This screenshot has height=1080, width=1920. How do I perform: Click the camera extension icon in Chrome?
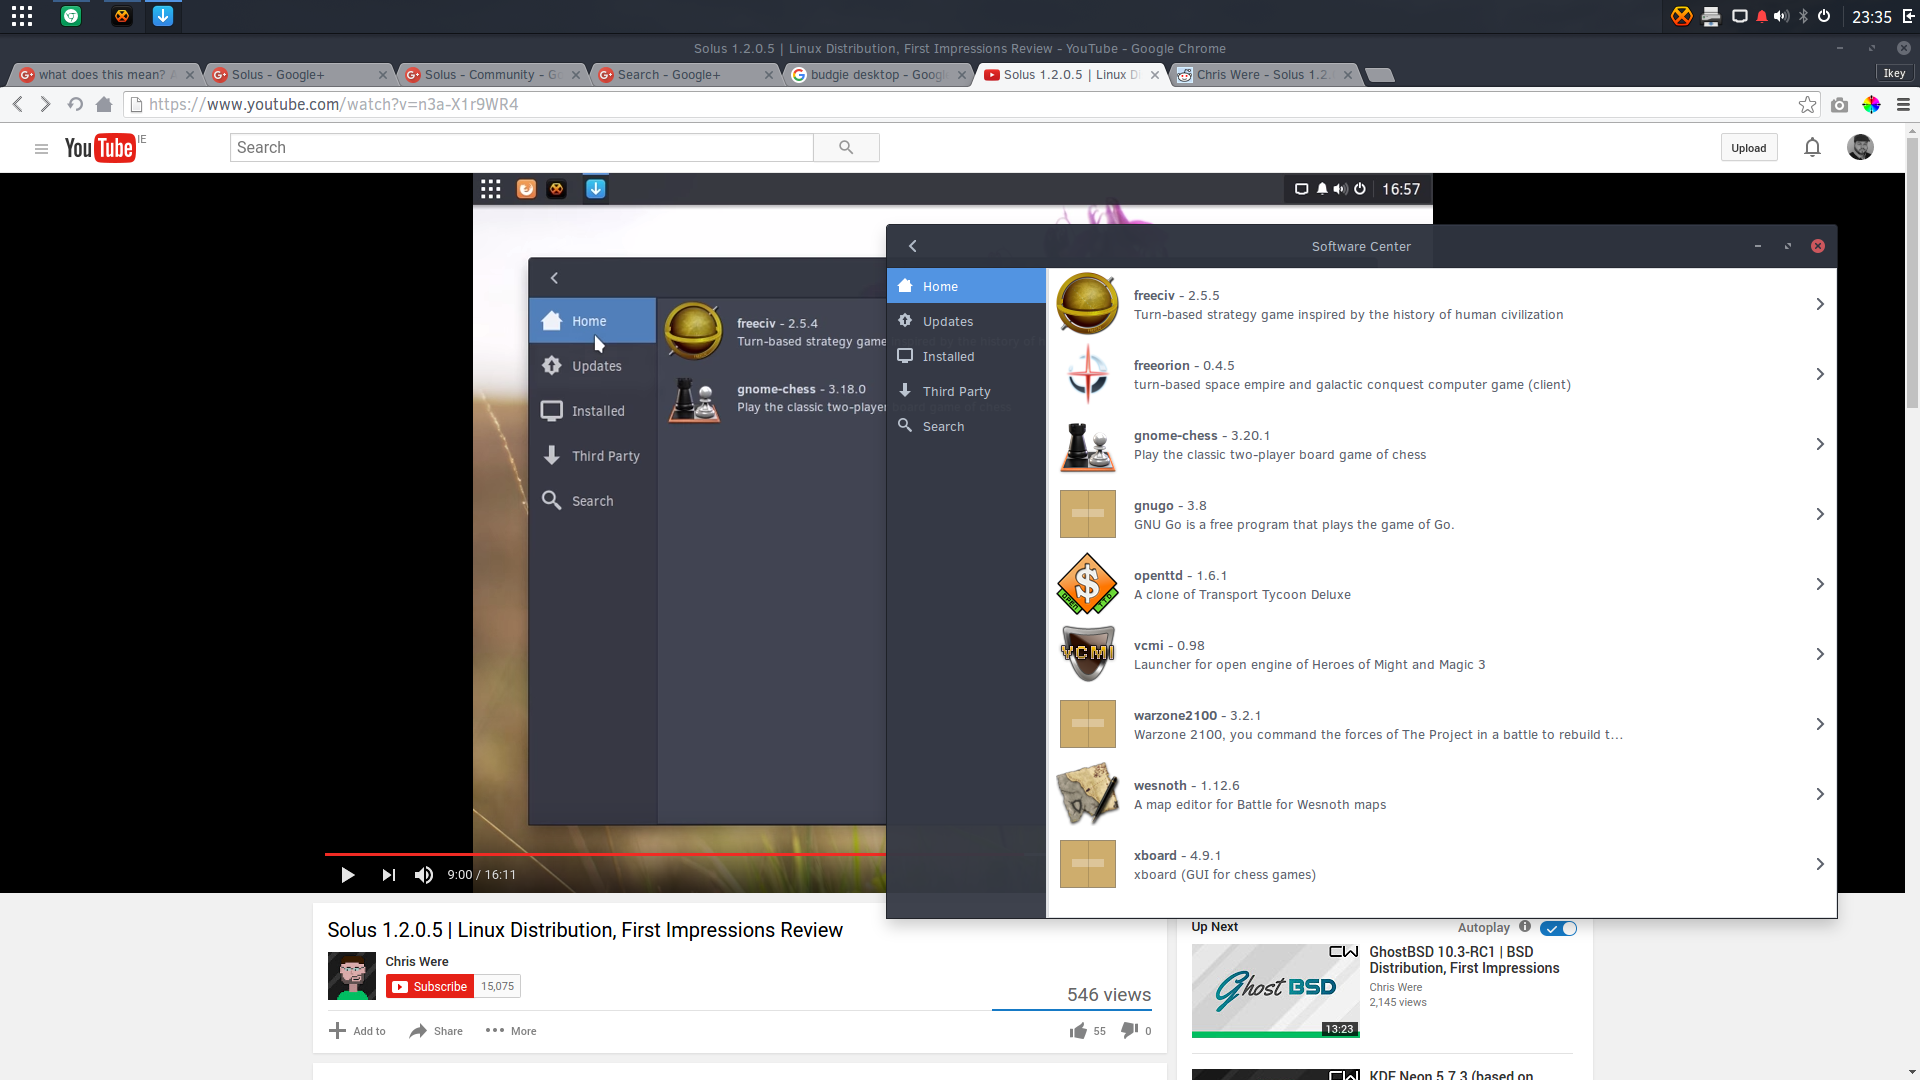(1839, 104)
